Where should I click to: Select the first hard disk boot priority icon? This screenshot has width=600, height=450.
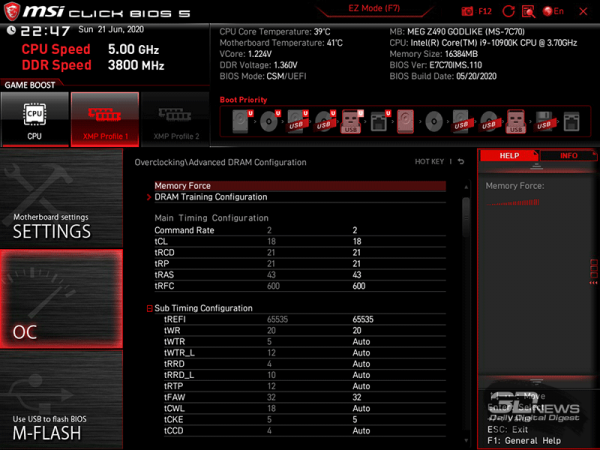click(242, 122)
